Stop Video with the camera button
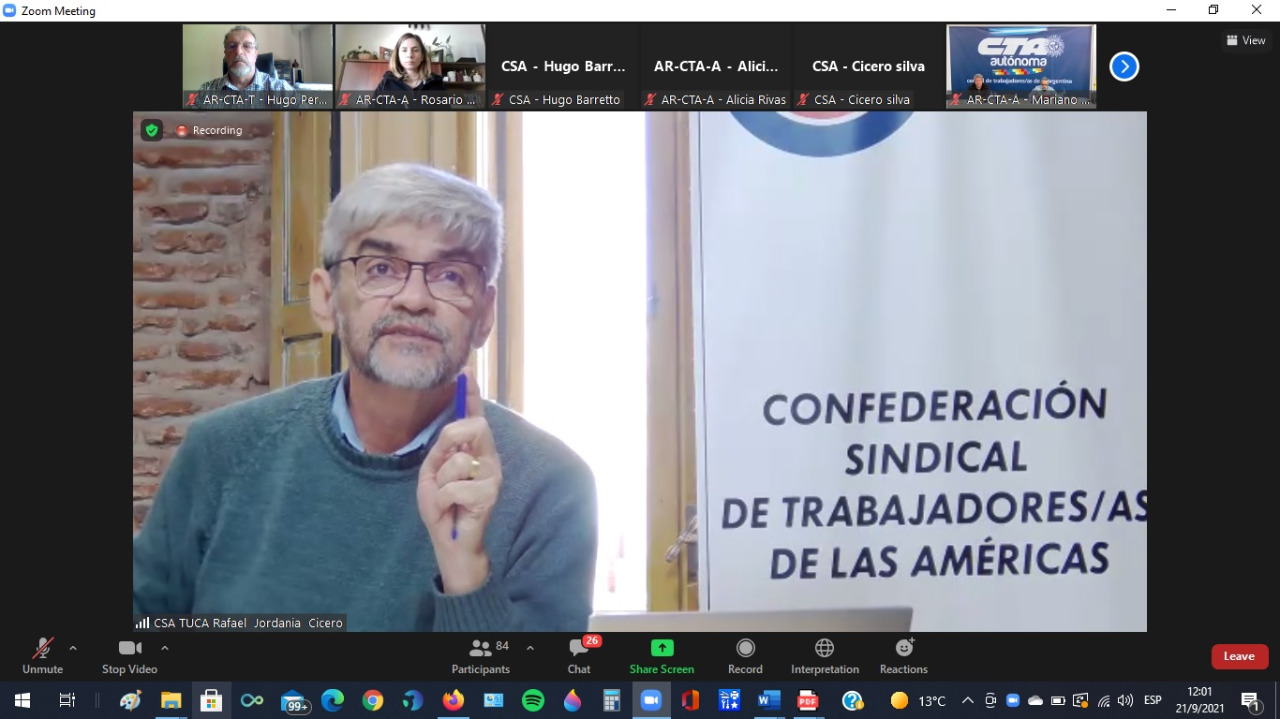 [x=129, y=656]
